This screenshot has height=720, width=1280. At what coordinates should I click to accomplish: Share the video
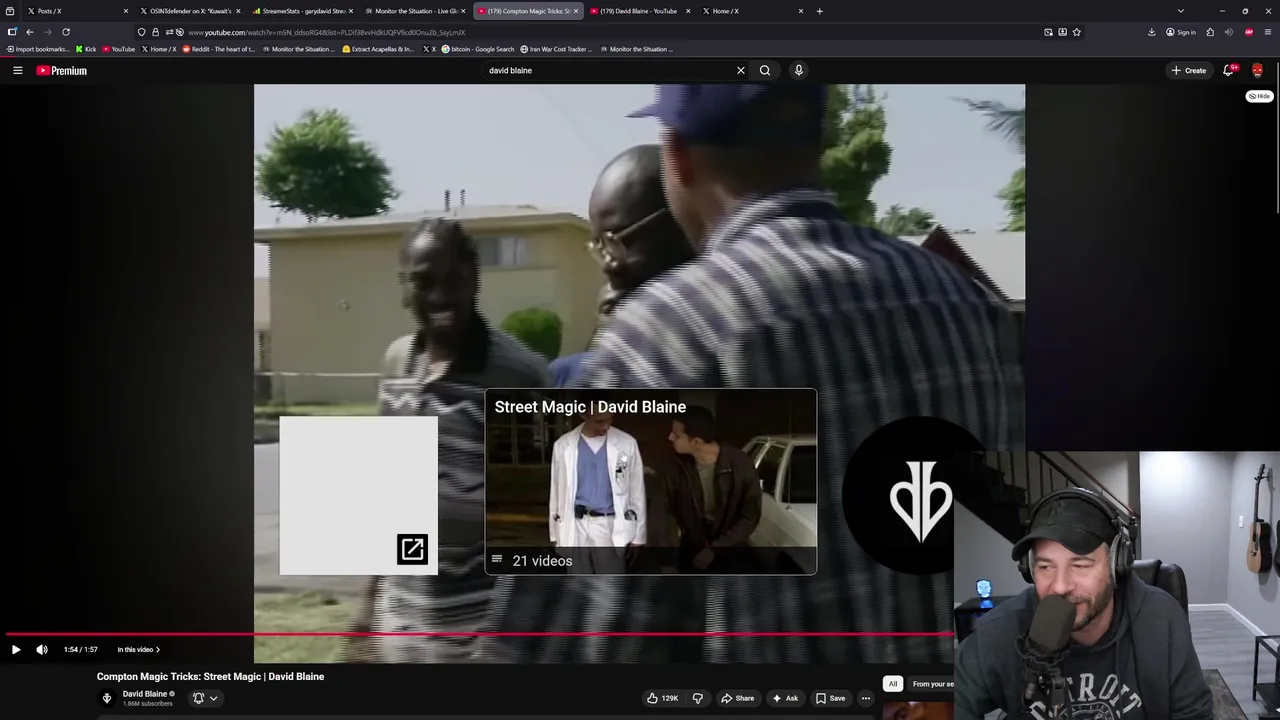[x=738, y=698]
